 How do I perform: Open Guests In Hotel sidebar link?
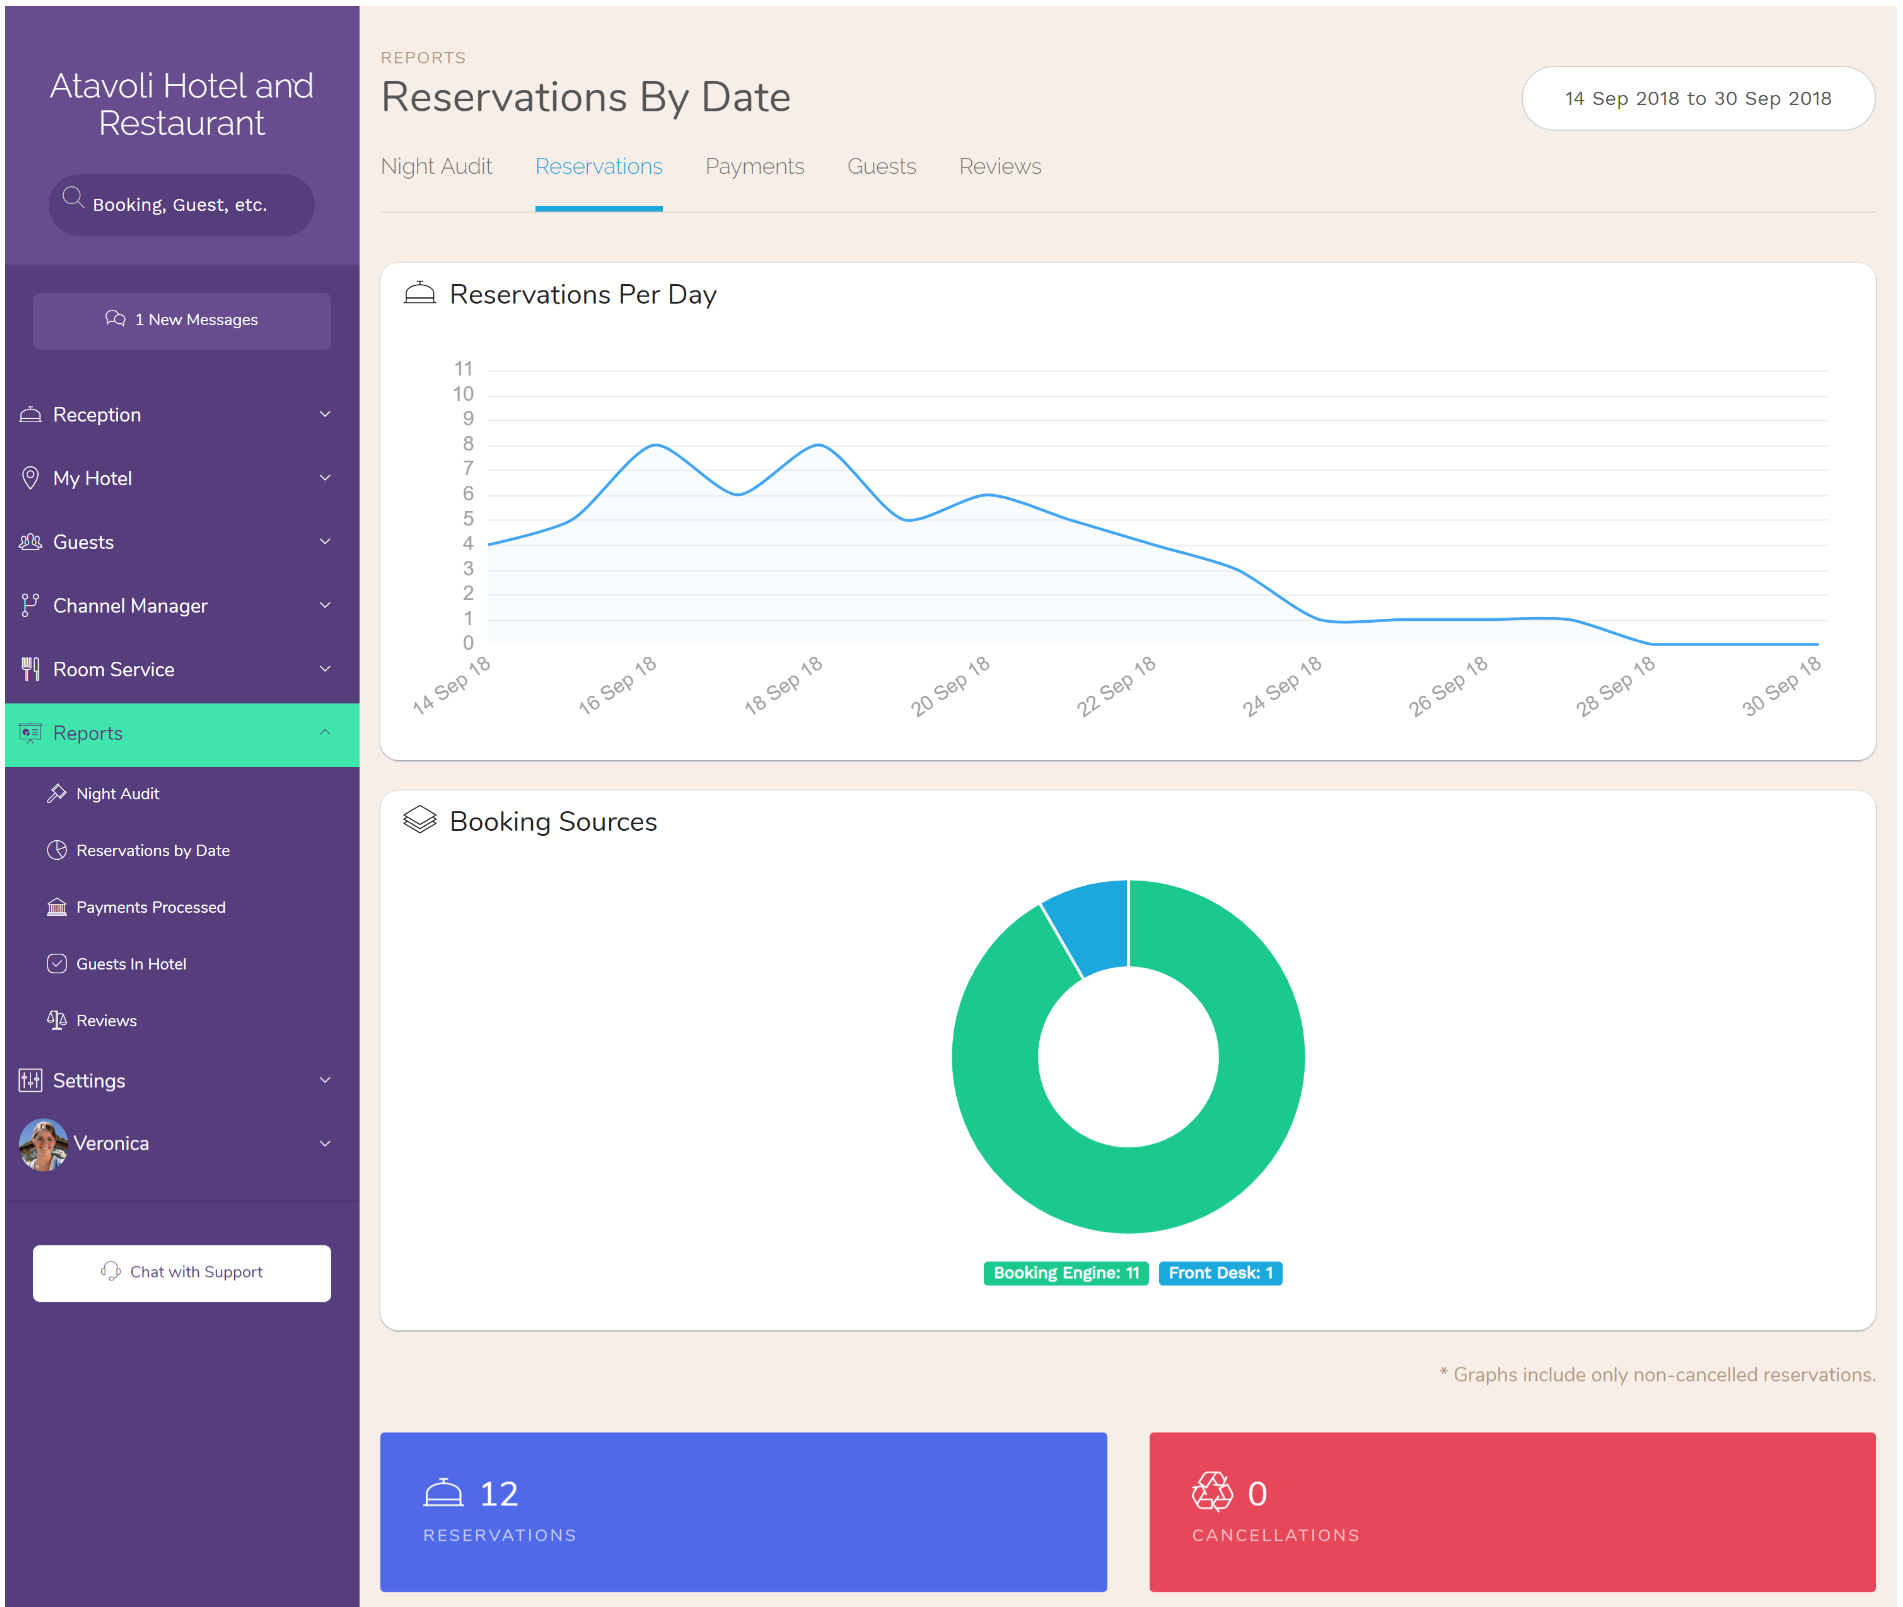point(131,965)
